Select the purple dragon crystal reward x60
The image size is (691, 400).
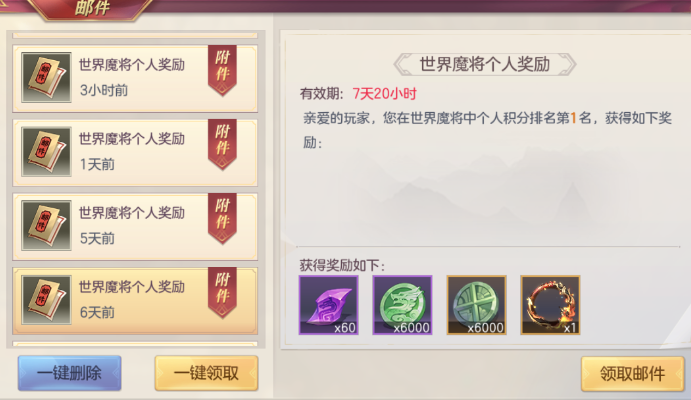(328, 305)
